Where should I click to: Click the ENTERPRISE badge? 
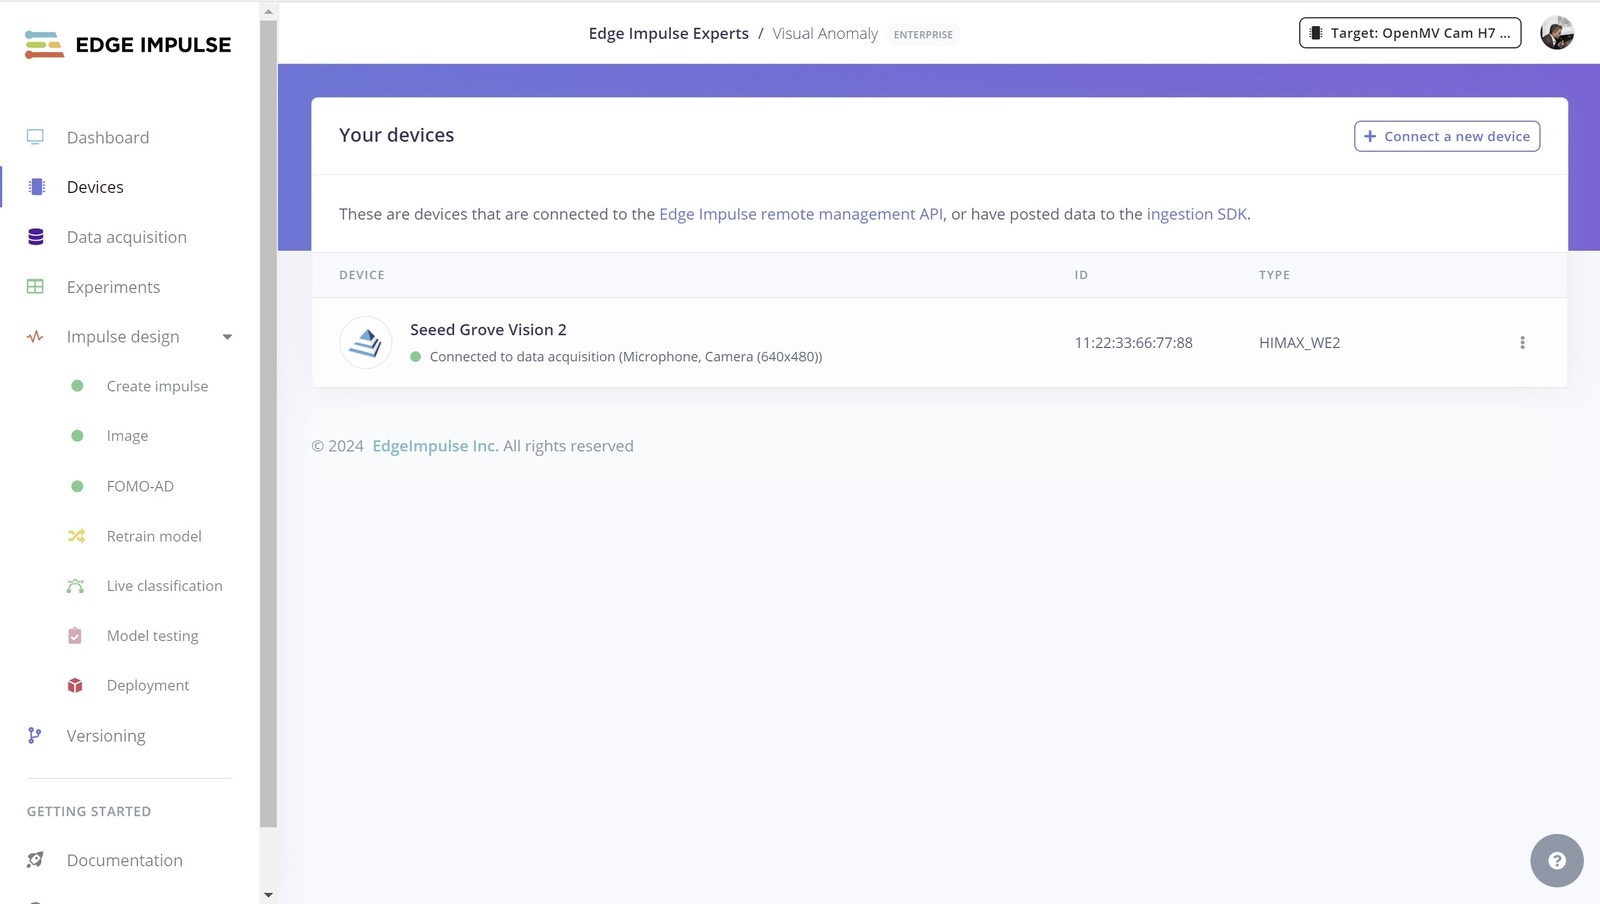(x=923, y=35)
